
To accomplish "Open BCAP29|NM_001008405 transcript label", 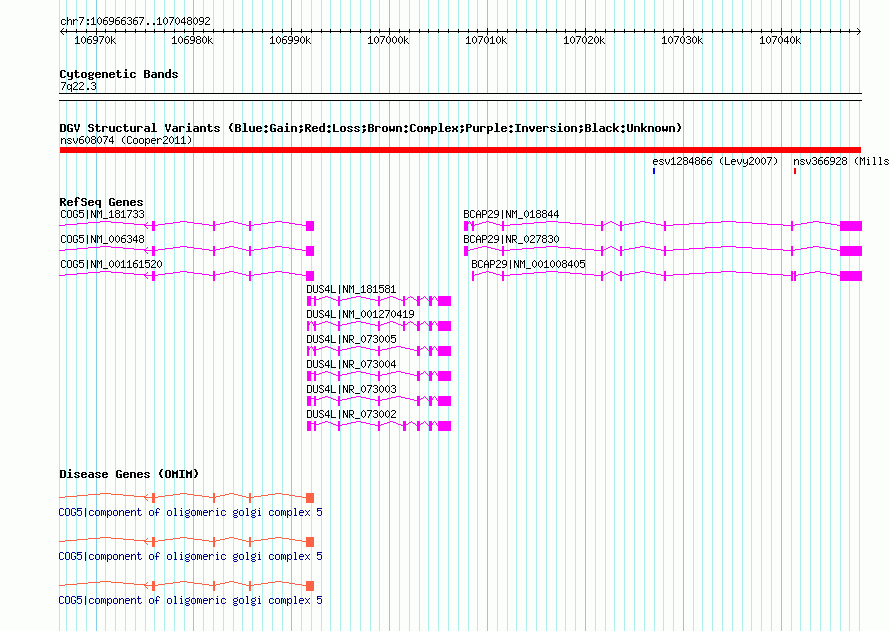I will click(x=528, y=264).
